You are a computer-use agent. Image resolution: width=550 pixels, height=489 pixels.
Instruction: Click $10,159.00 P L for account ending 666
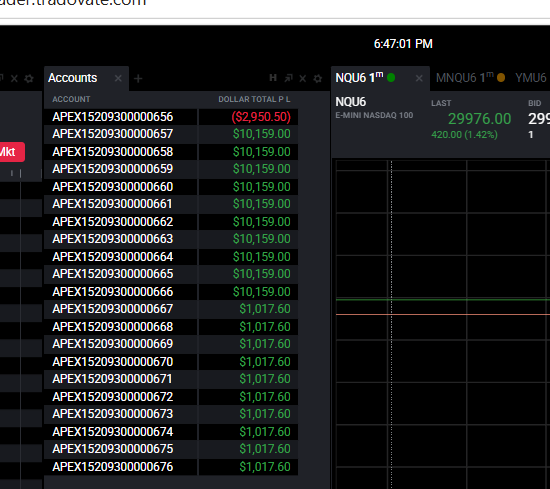coord(262,292)
